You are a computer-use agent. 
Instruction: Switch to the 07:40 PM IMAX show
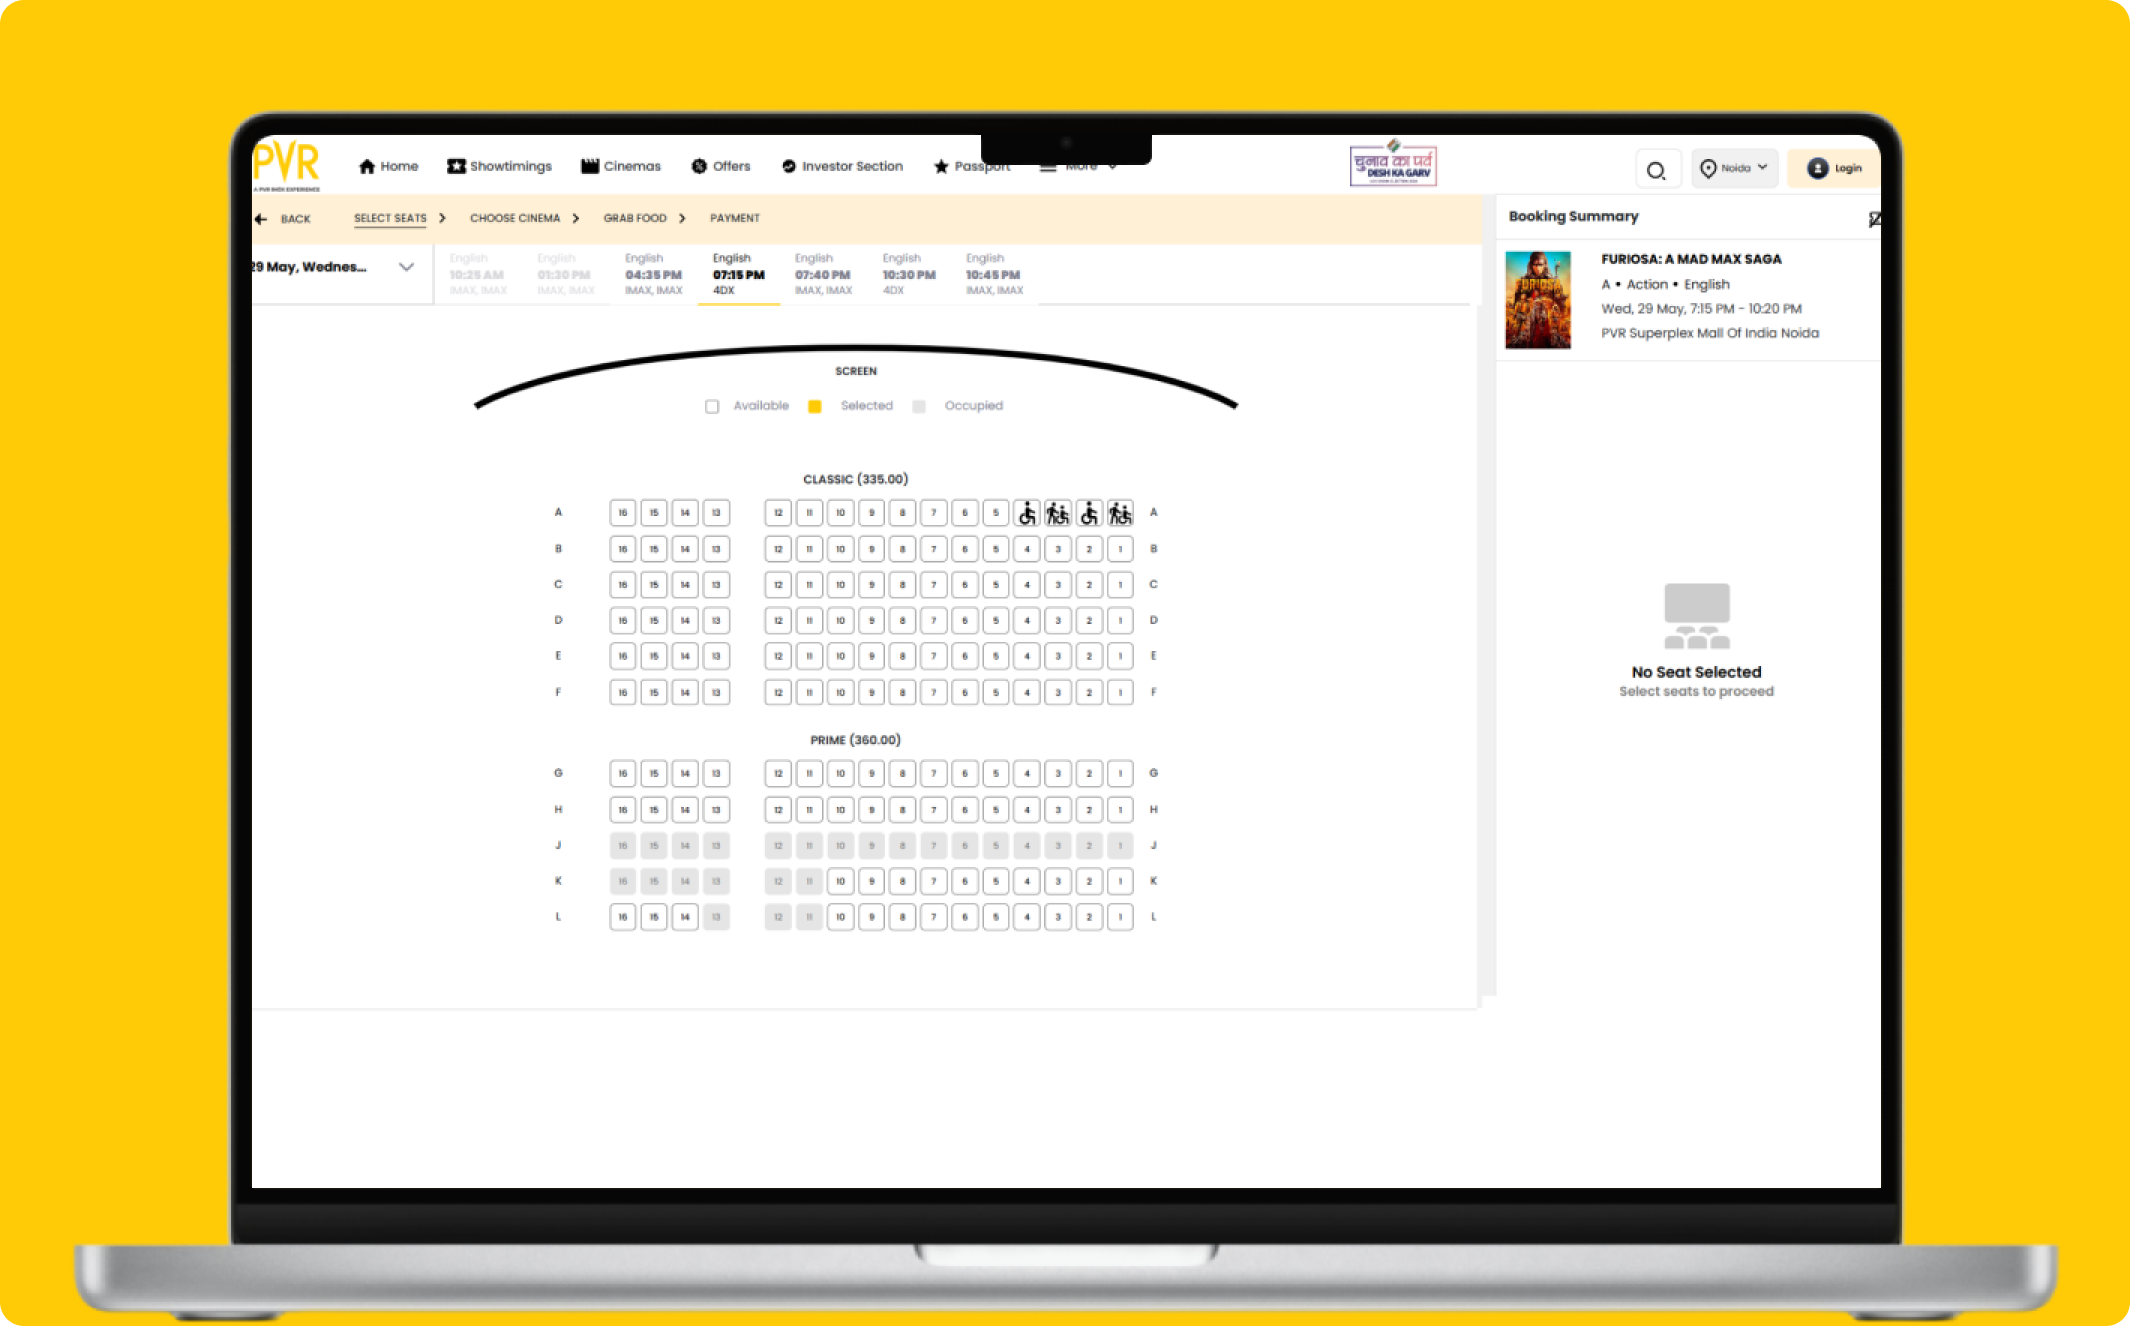pos(823,274)
